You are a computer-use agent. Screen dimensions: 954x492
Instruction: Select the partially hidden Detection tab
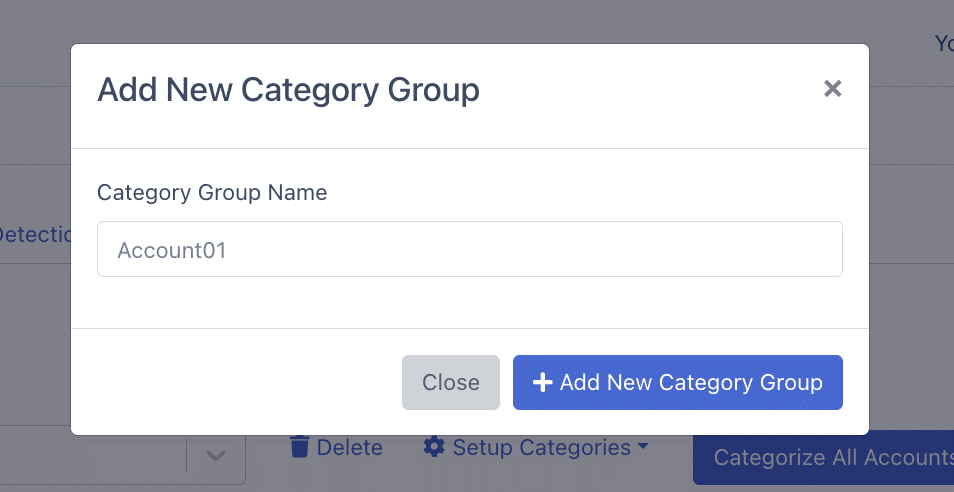(35, 234)
